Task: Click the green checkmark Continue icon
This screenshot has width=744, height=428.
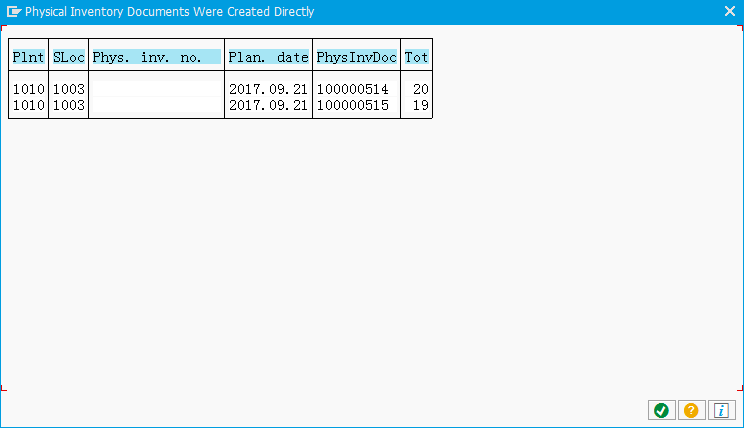Action: [x=661, y=410]
